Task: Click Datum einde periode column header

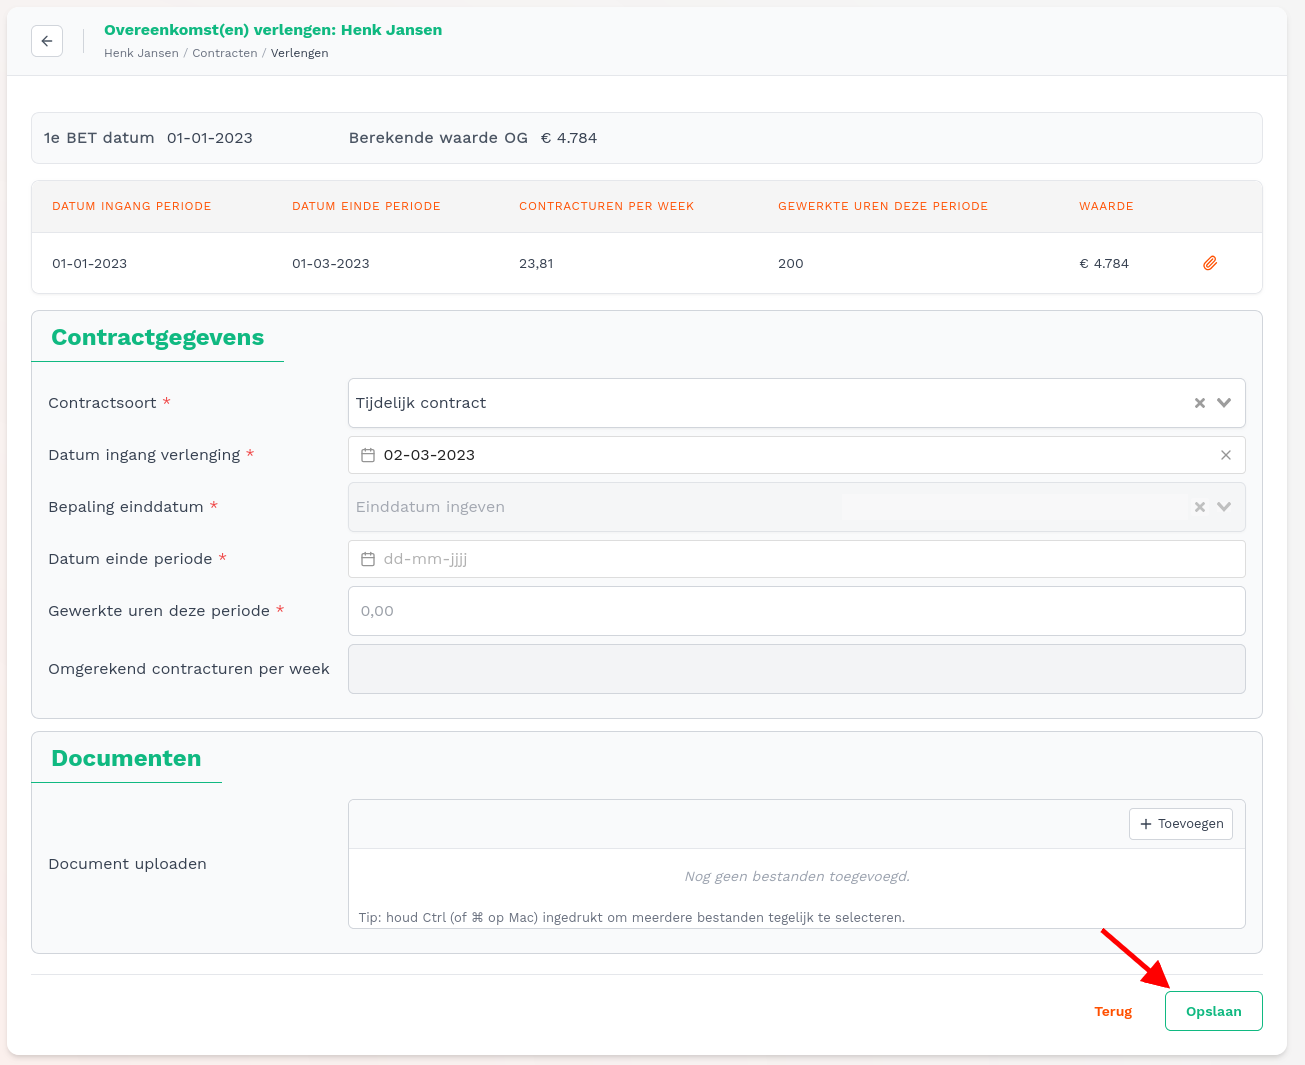Action: [366, 206]
